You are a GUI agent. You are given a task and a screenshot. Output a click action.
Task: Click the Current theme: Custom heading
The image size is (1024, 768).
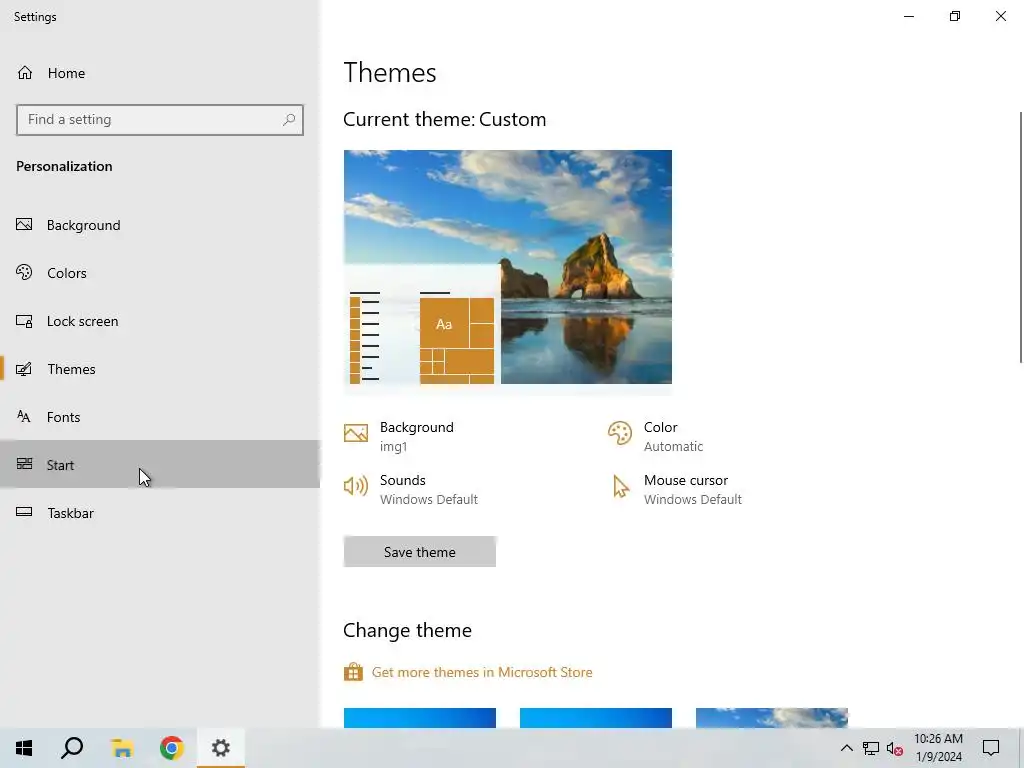pyautogui.click(x=445, y=120)
